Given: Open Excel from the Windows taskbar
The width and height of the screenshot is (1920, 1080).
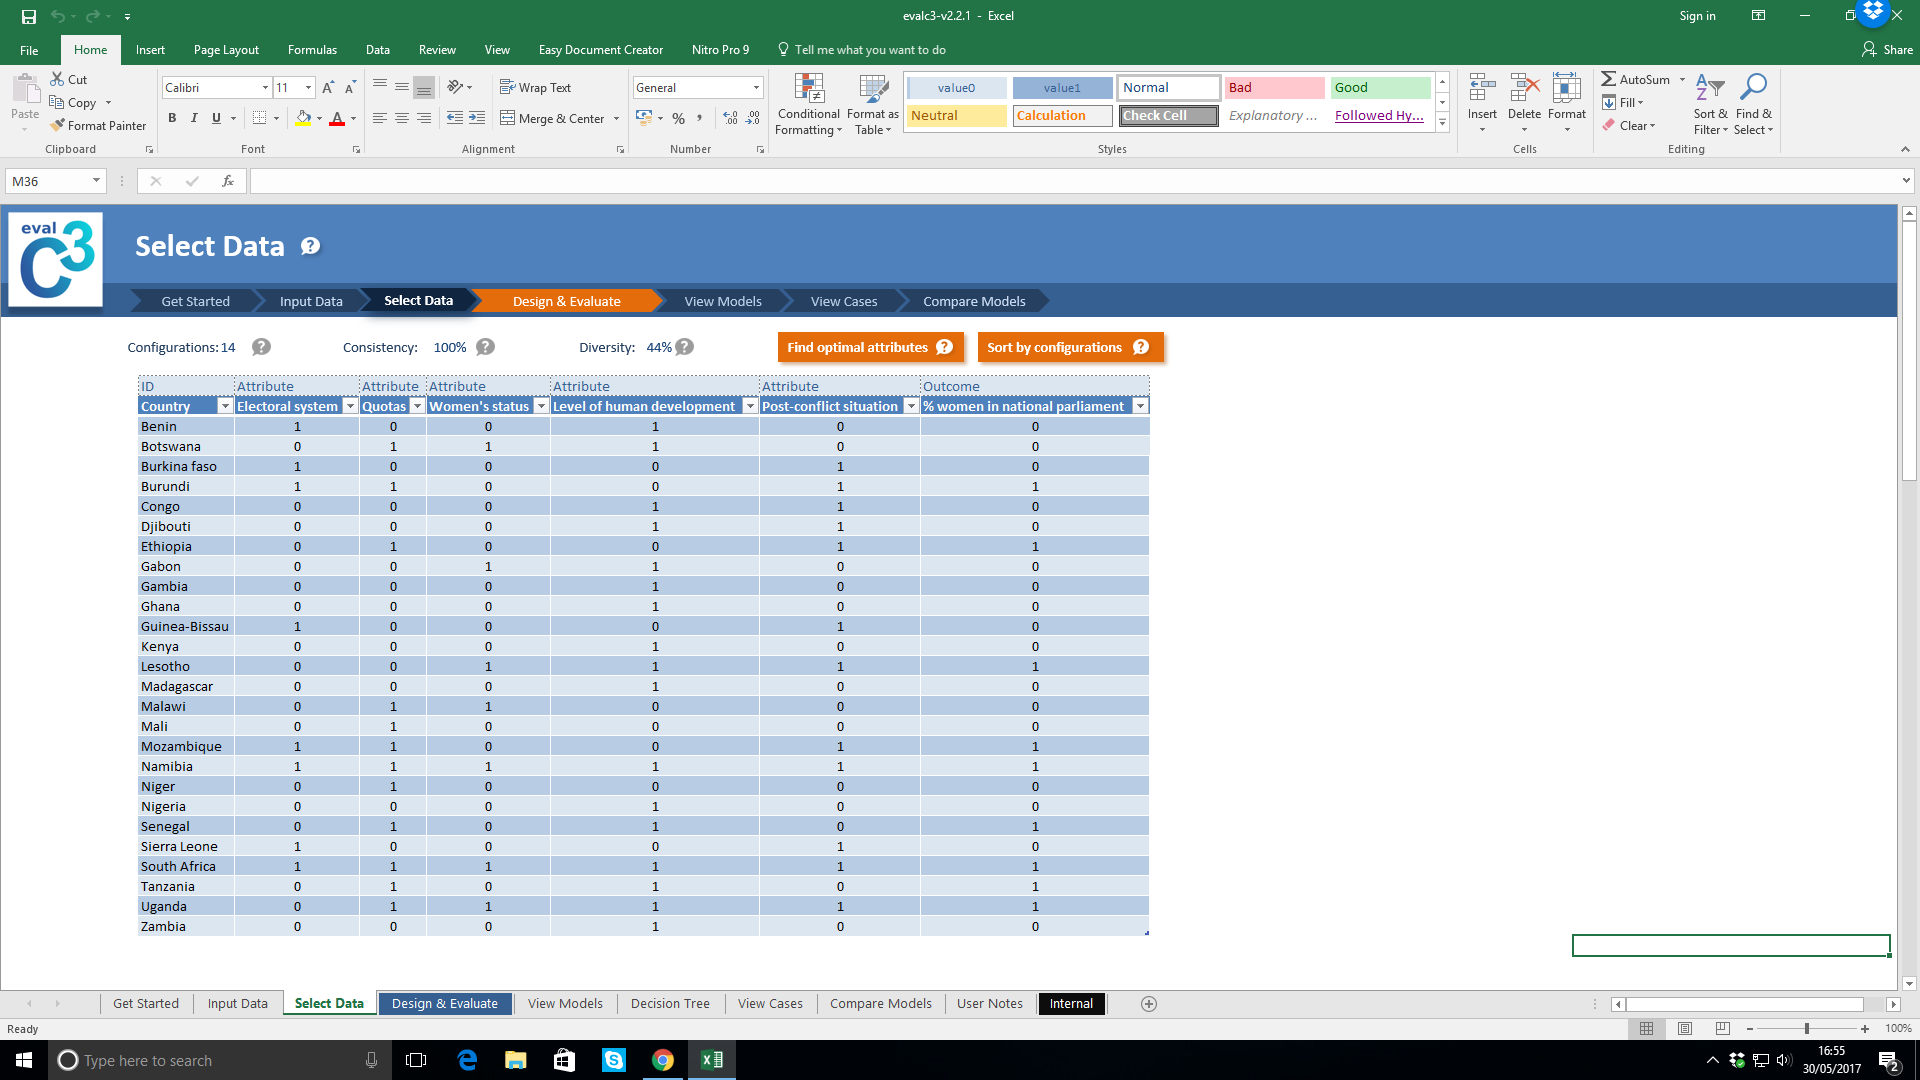Looking at the screenshot, I should click(x=712, y=1060).
